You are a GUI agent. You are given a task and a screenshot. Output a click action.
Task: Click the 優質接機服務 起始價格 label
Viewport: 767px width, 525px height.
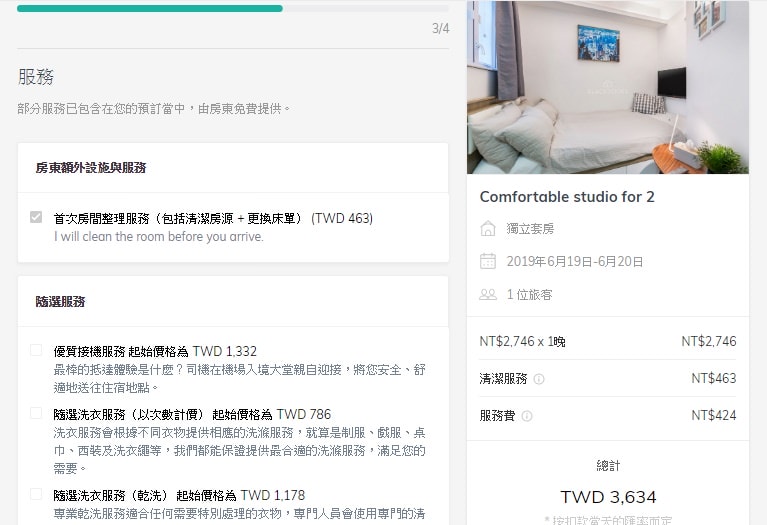pyautogui.click(x=155, y=351)
